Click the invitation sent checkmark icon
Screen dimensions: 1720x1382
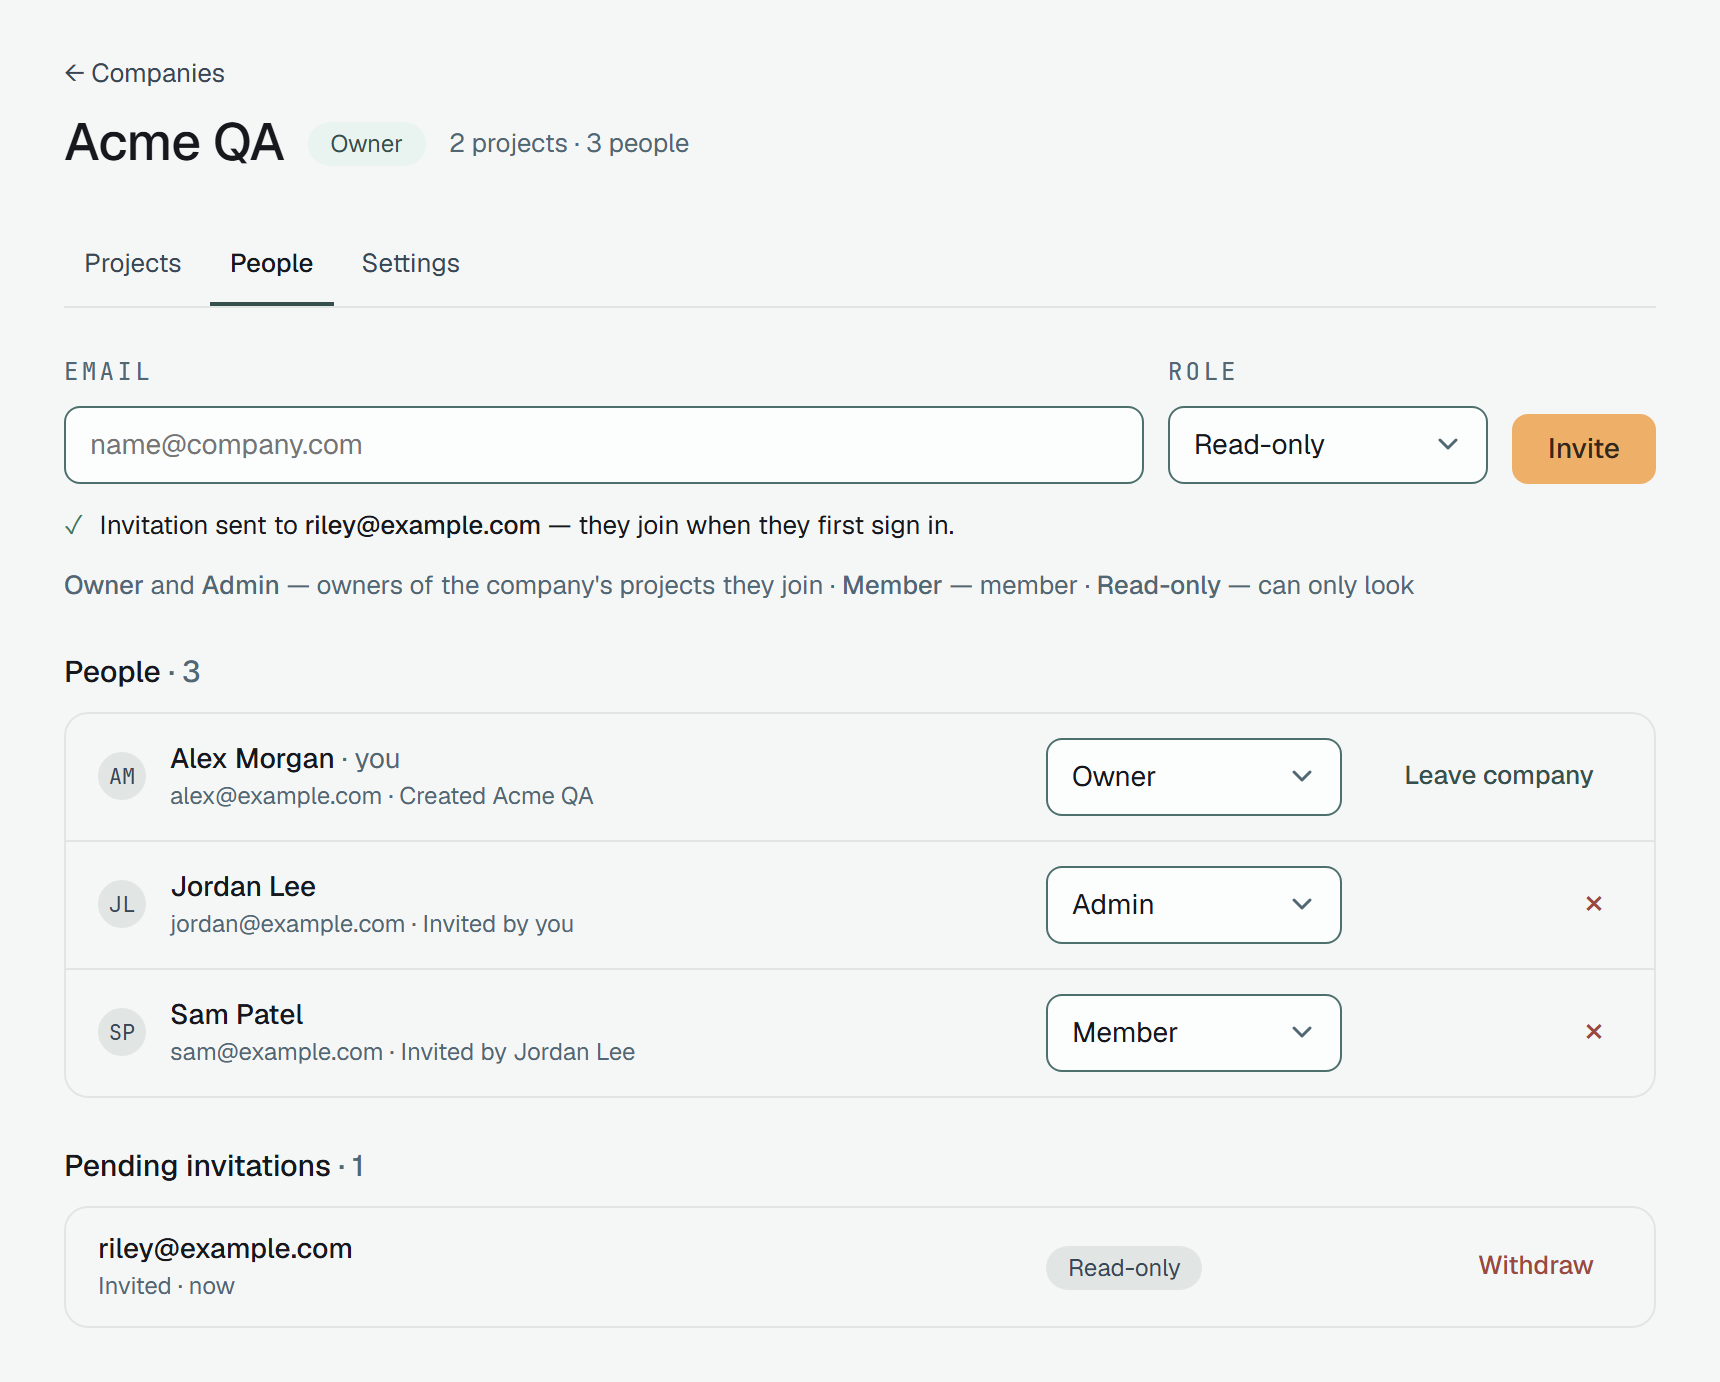73,525
